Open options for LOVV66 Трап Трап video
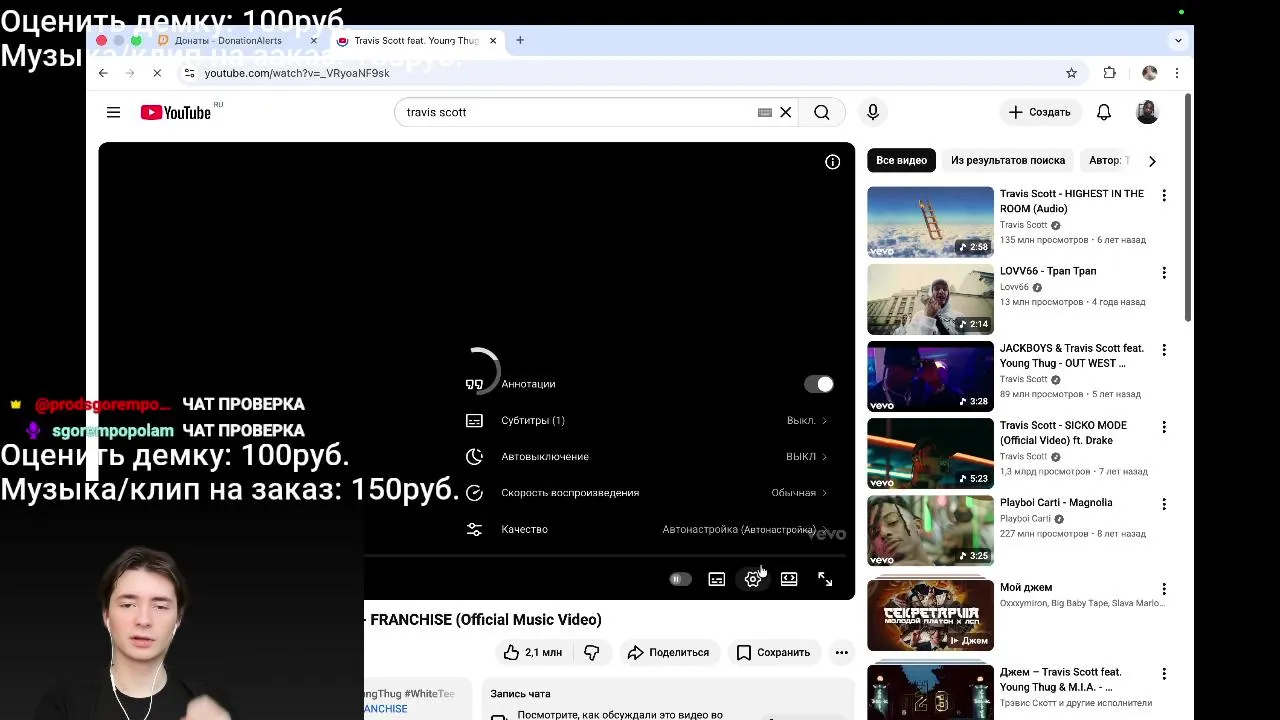Screen dimensions: 1280x720 [x=1164, y=272]
